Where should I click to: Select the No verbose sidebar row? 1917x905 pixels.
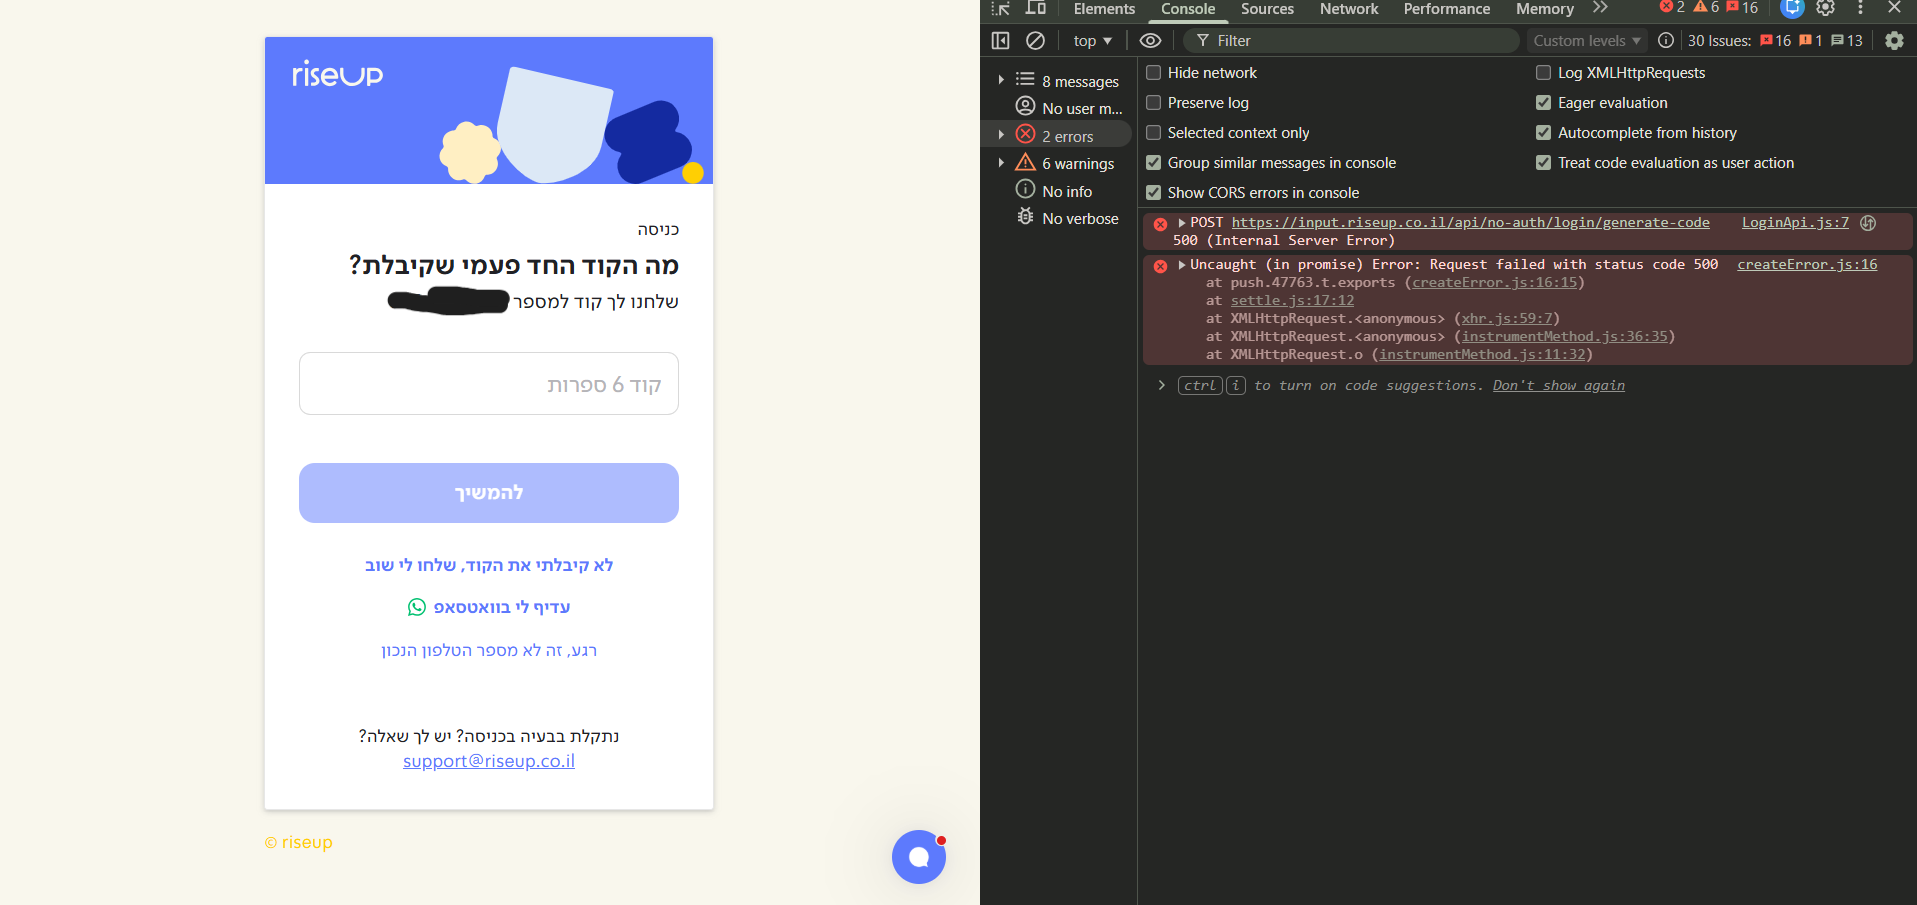[1068, 218]
